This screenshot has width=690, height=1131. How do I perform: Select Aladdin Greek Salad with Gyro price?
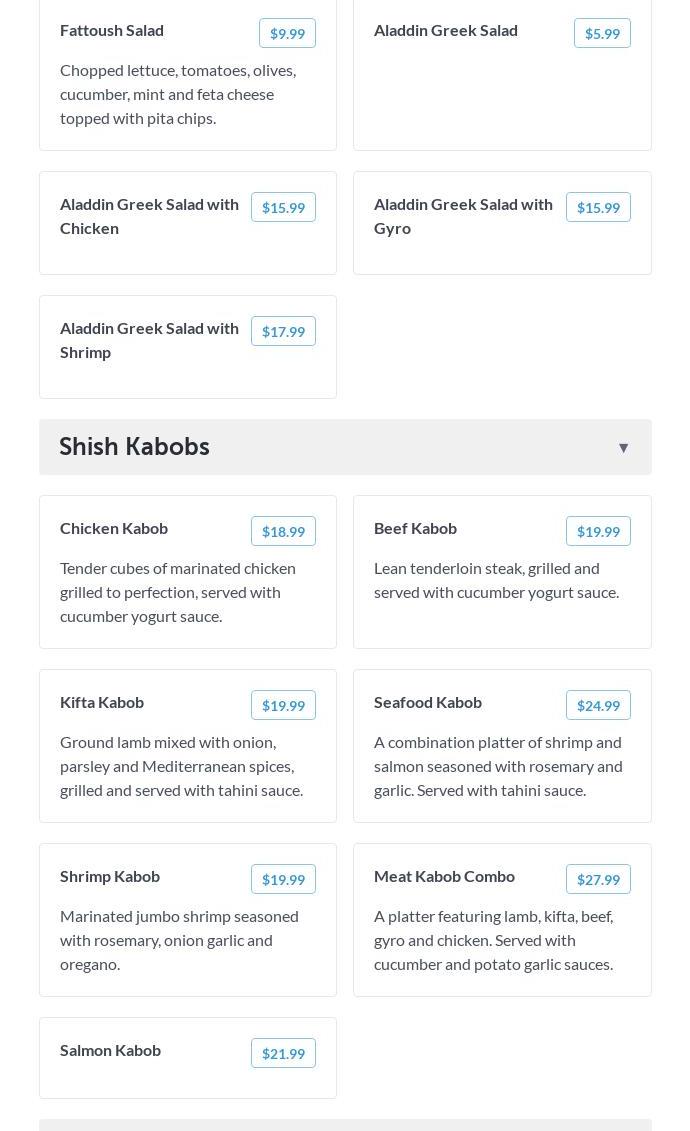598,208
